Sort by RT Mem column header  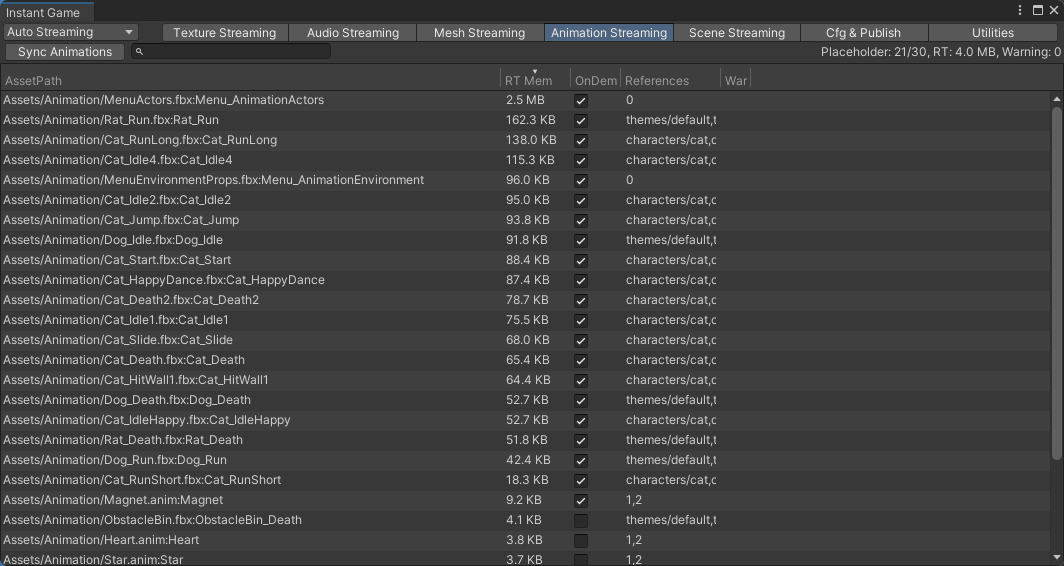(x=528, y=80)
